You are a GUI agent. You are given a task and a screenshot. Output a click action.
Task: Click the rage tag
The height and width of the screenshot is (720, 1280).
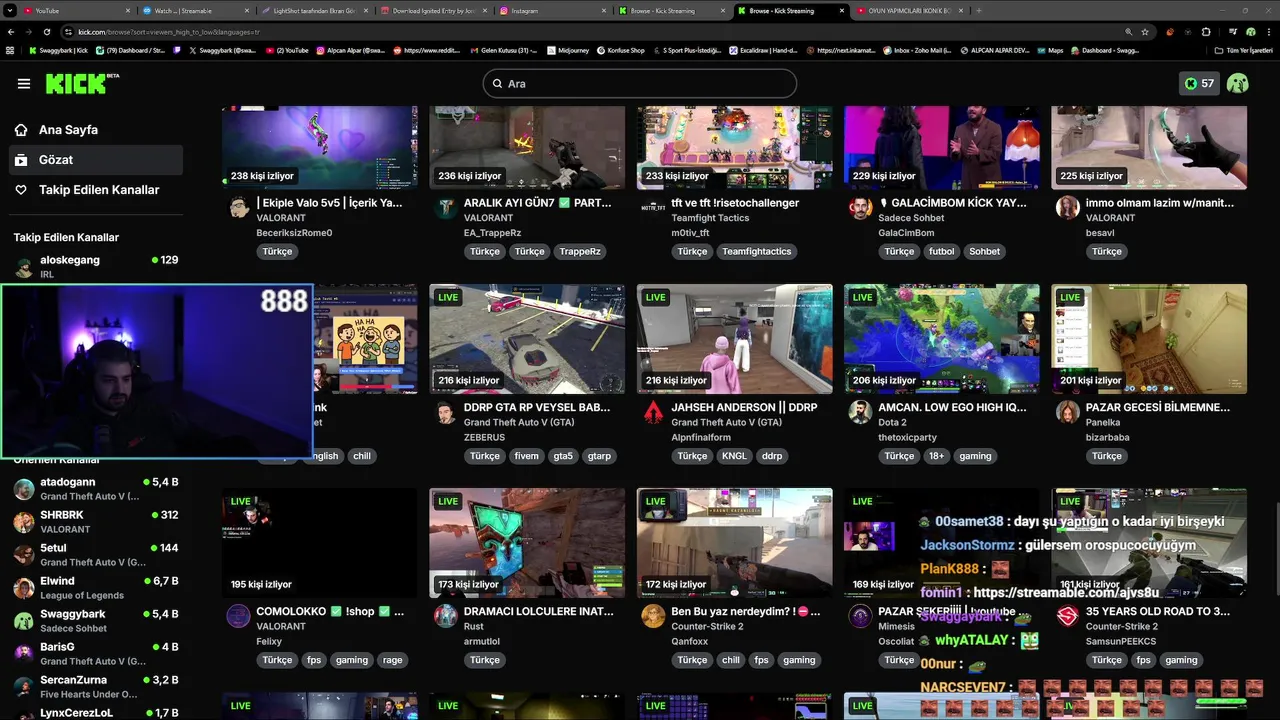(x=392, y=660)
